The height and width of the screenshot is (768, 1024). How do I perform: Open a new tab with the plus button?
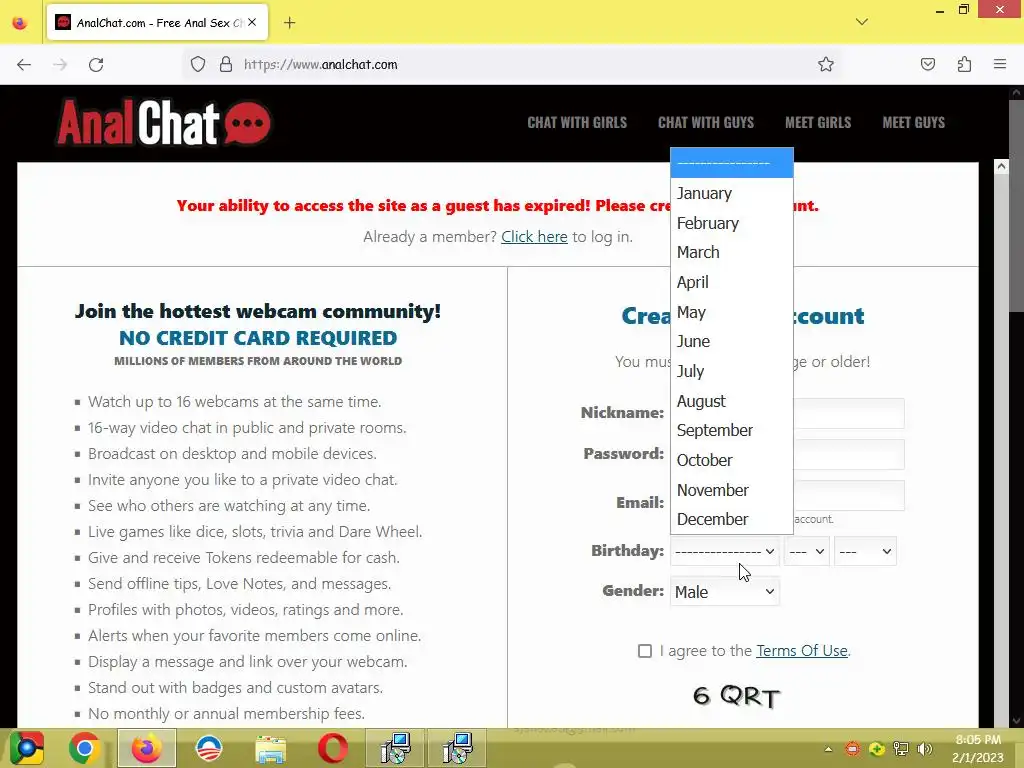click(x=289, y=23)
